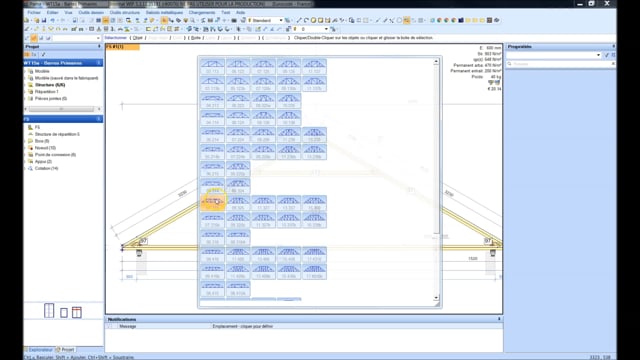Click the project tree horizontal scrollbar
Image resolution: width=640 pixels, height=360 pixels.
pyautogui.click(x=61, y=109)
